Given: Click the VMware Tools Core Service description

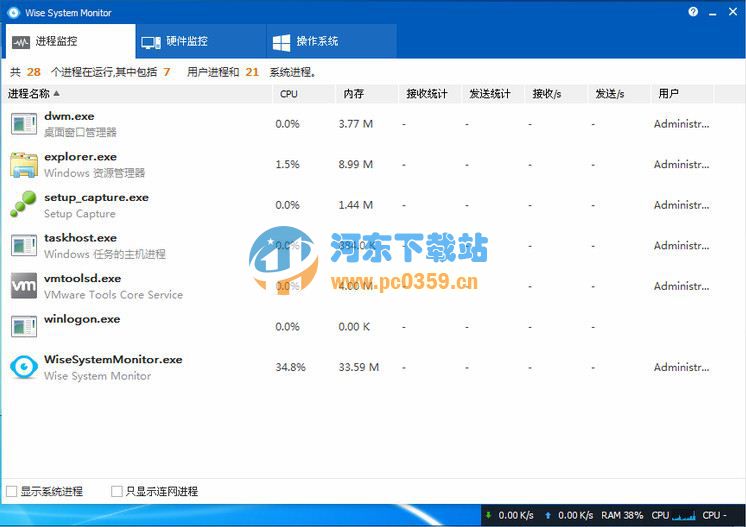Looking at the screenshot, I should click(113, 295).
